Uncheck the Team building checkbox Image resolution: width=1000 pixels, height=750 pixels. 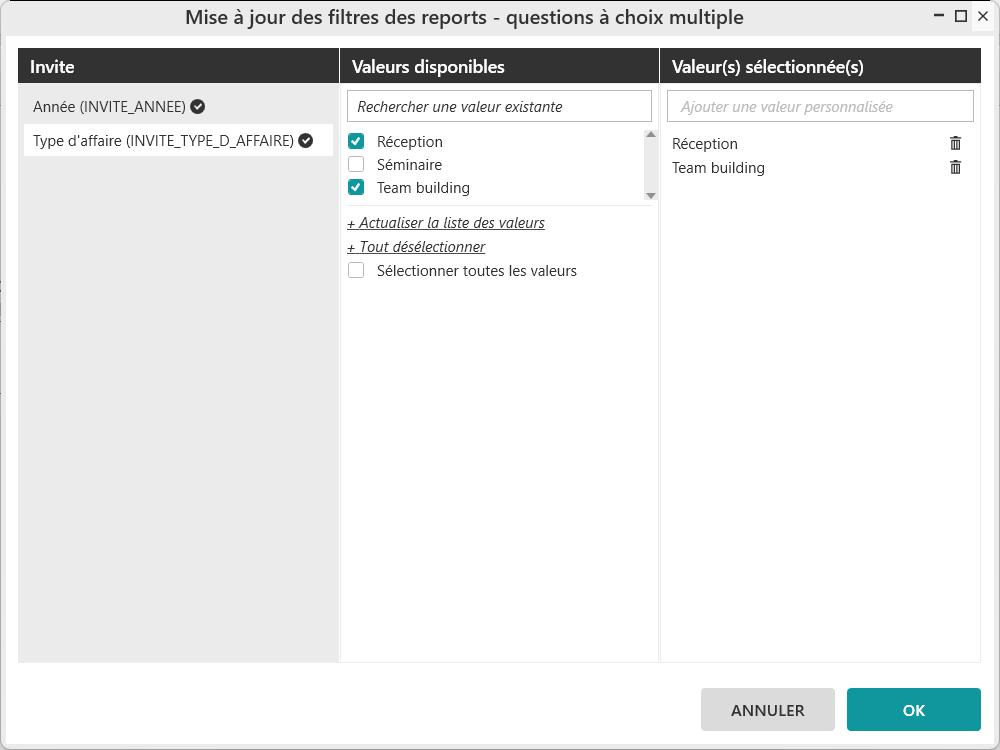(x=356, y=187)
